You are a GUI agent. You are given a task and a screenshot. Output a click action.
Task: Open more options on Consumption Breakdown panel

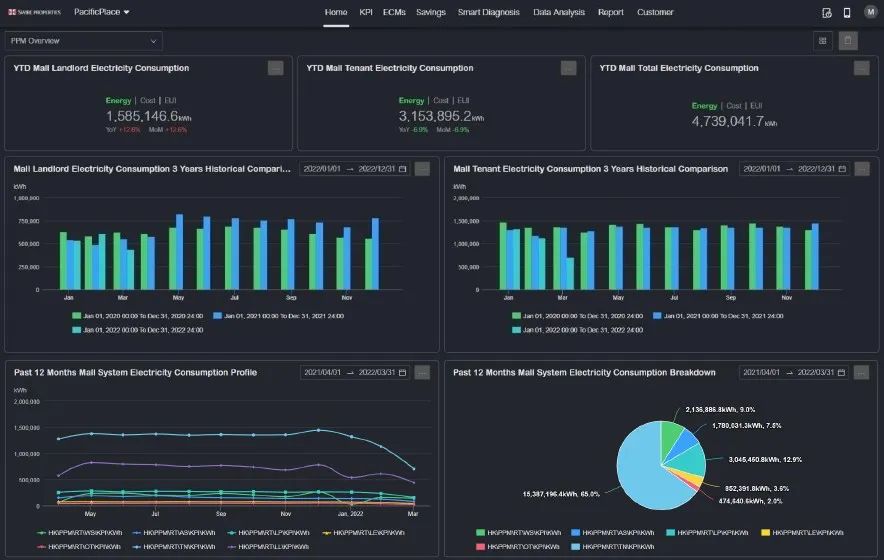pos(861,372)
